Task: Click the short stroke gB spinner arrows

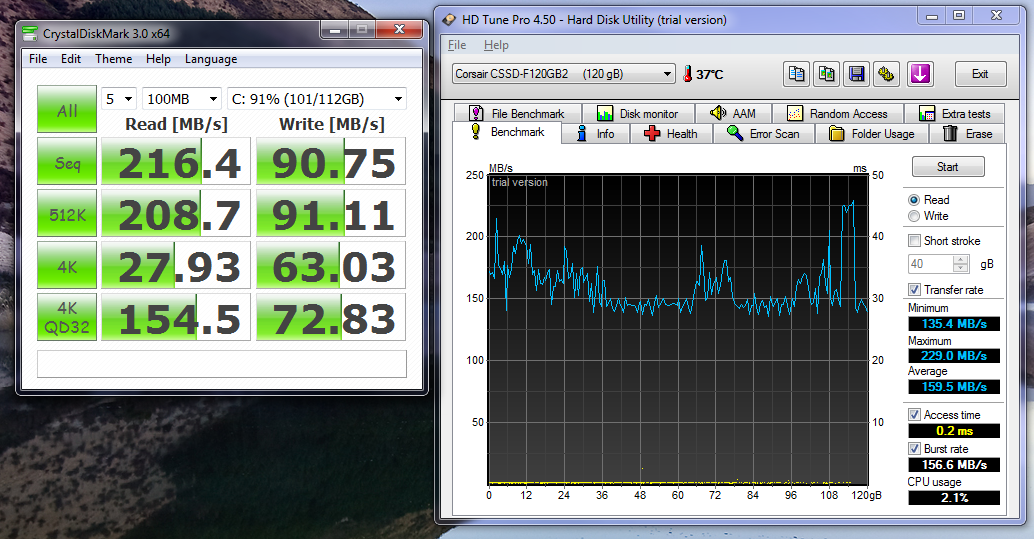Action: coord(961,264)
